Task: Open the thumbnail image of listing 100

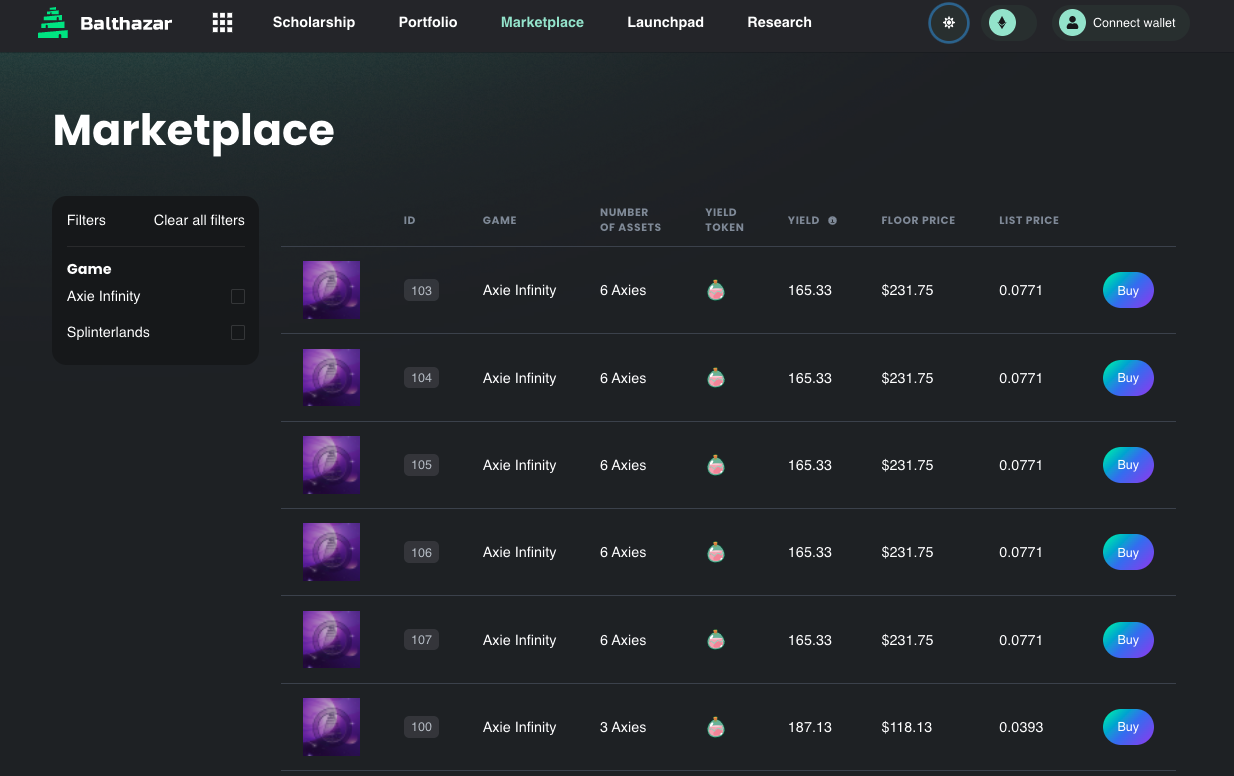Action: point(331,727)
